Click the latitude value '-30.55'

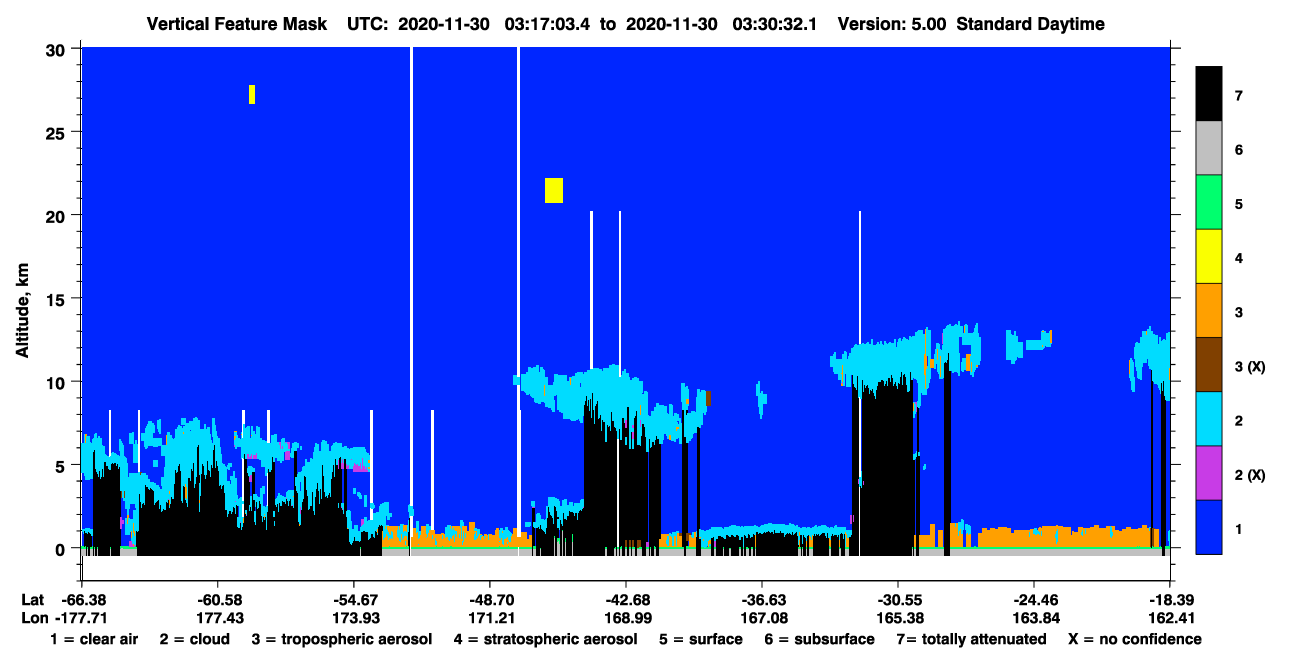pos(898,600)
